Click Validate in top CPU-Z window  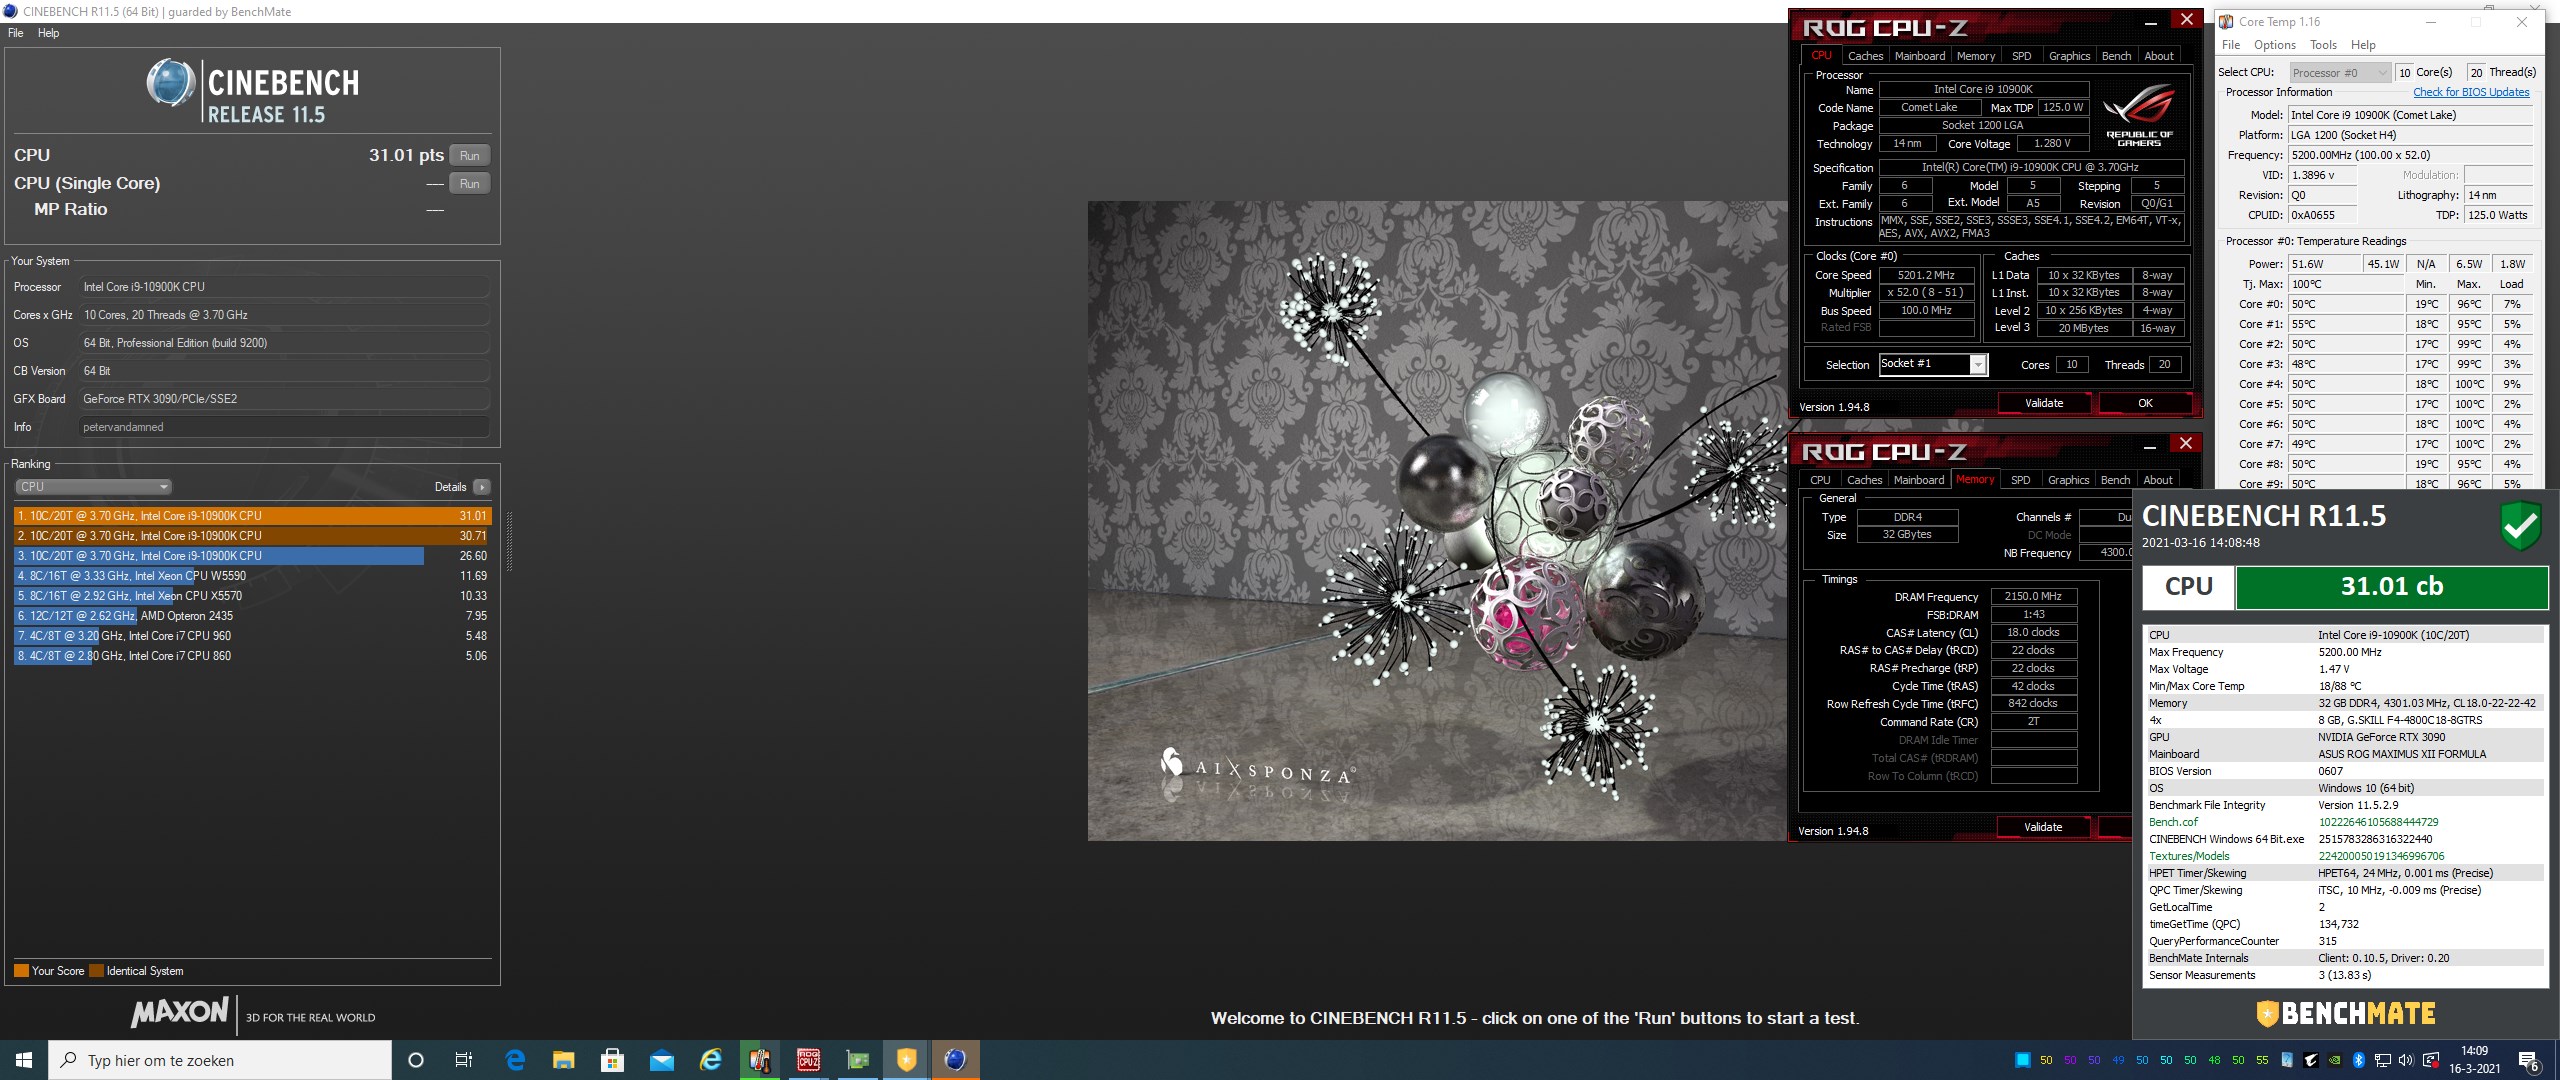pos(2044,403)
